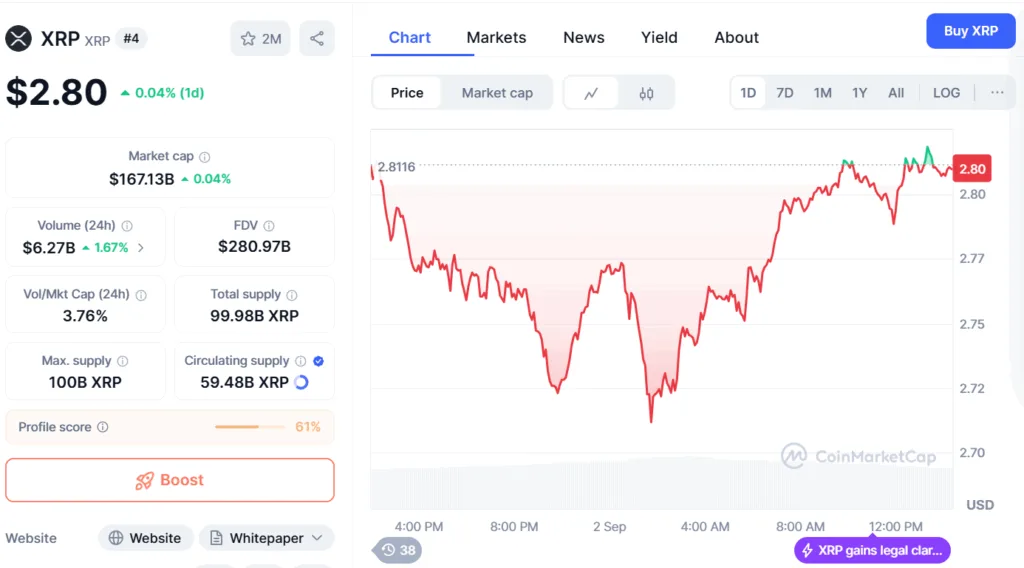Enable LOG scale on the chart
The height and width of the screenshot is (568, 1024).
point(946,93)
